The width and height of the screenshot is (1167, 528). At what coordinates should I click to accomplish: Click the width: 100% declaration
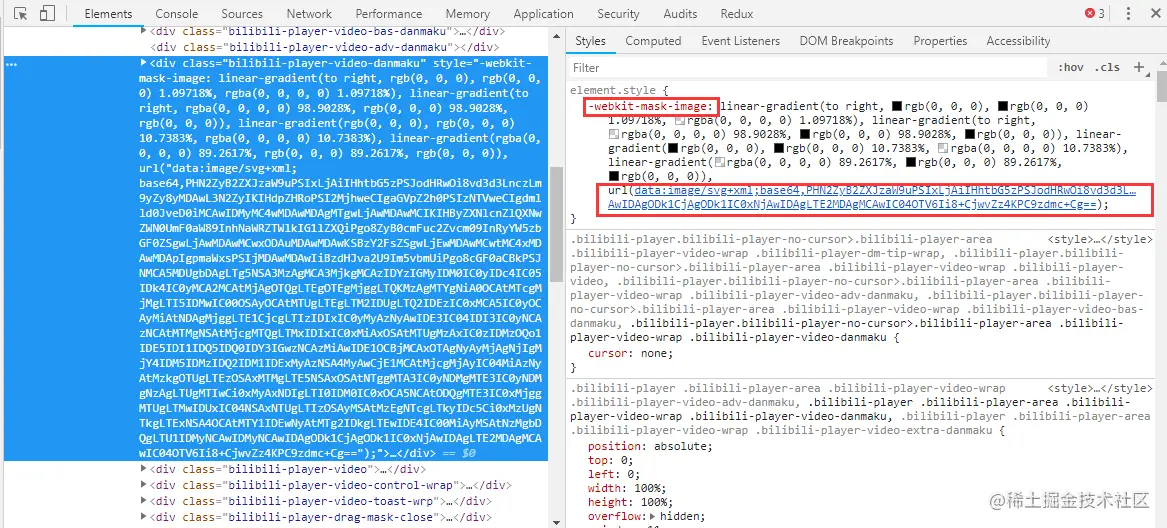tap(626, 488)
